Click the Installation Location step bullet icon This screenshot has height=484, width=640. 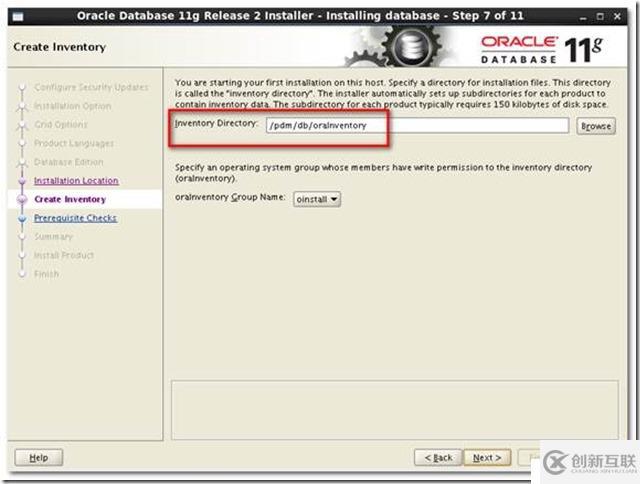coord(22,181)
